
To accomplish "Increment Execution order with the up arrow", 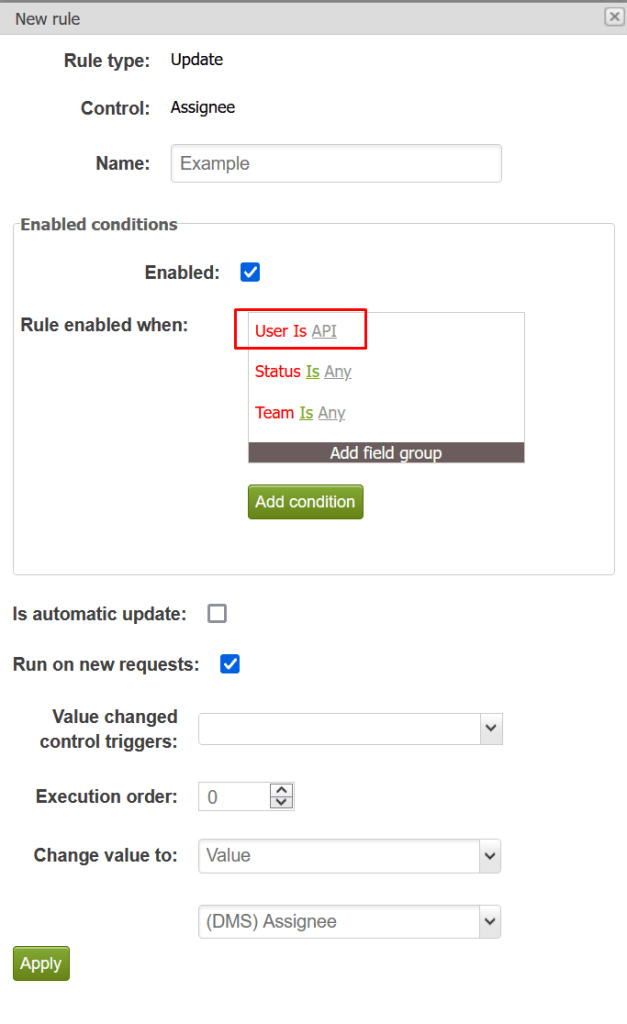I will click(x=281, y=790).
